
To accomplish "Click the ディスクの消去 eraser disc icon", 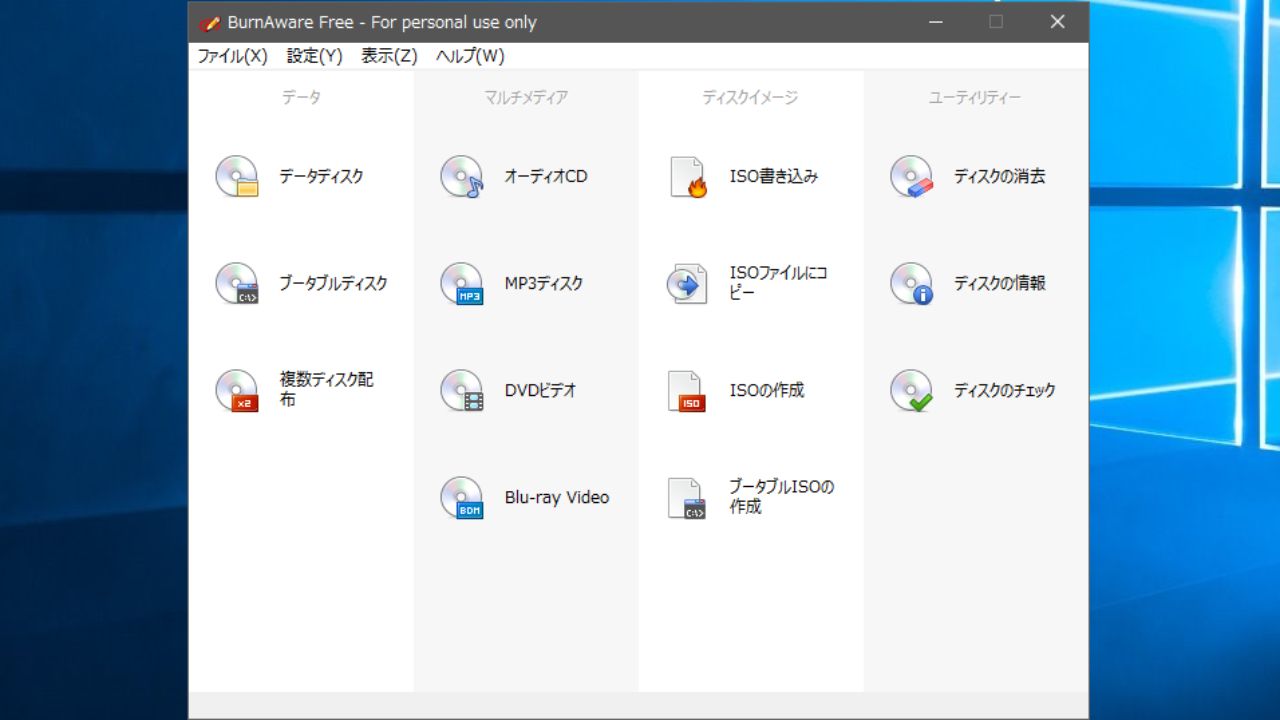I will click(912, 176).
